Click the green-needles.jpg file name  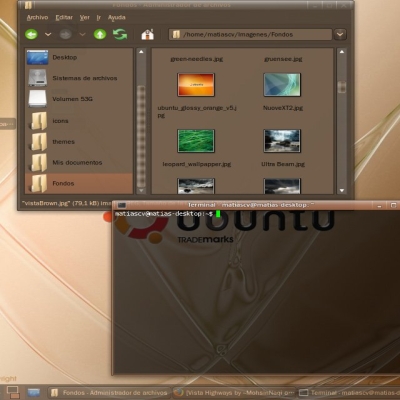[x=197, y=59]
